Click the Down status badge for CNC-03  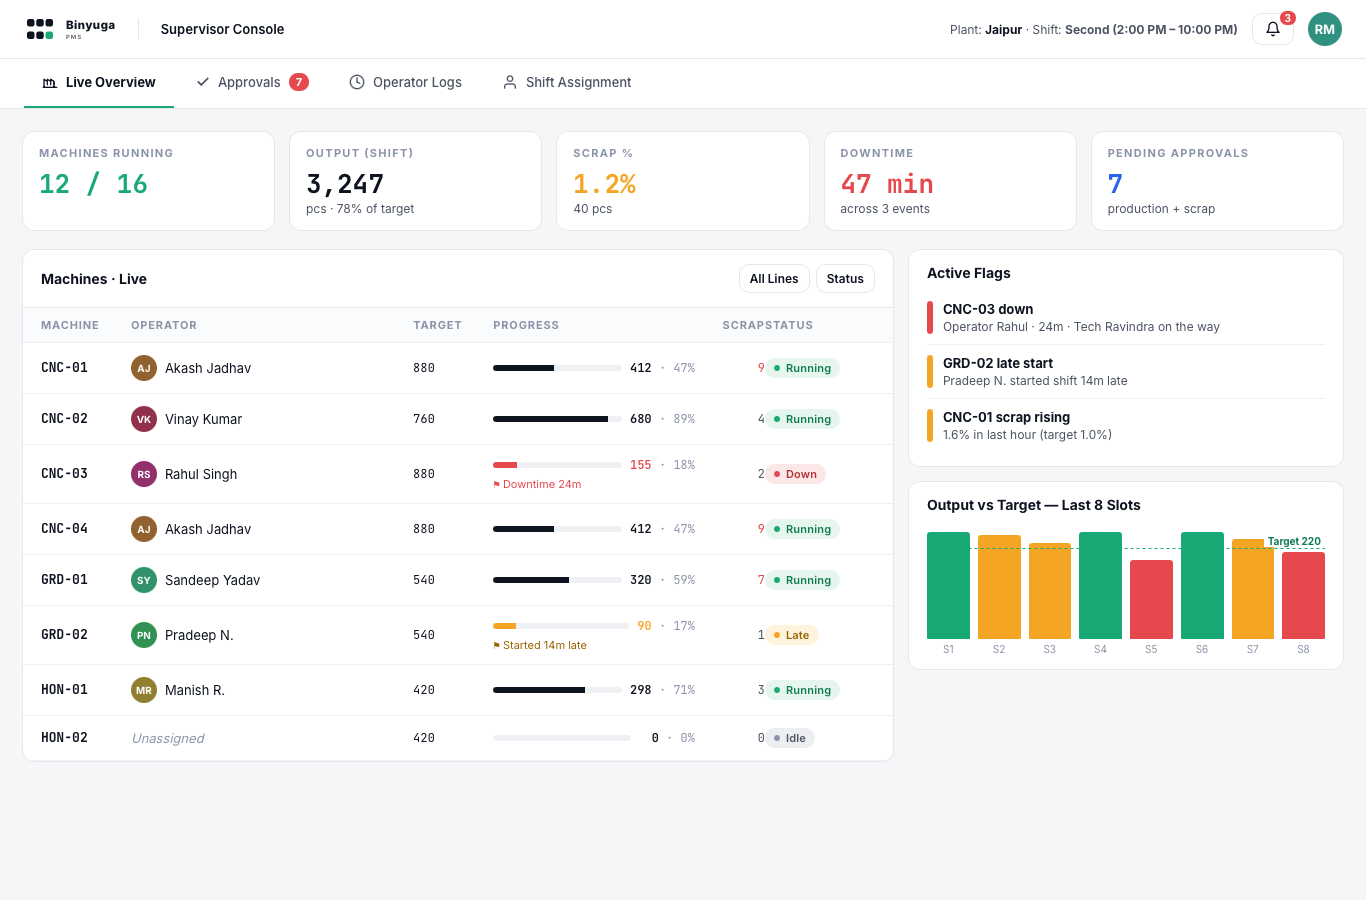[x=795, y=474]
